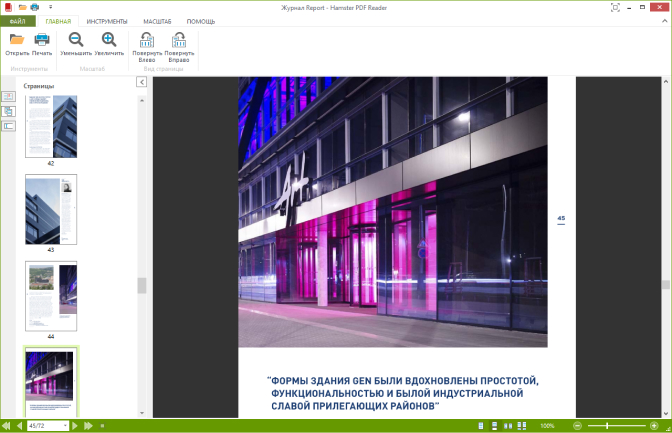Click the Открыть folder icon in ribbon
The image size is (672, 433).
coord(17,40)
